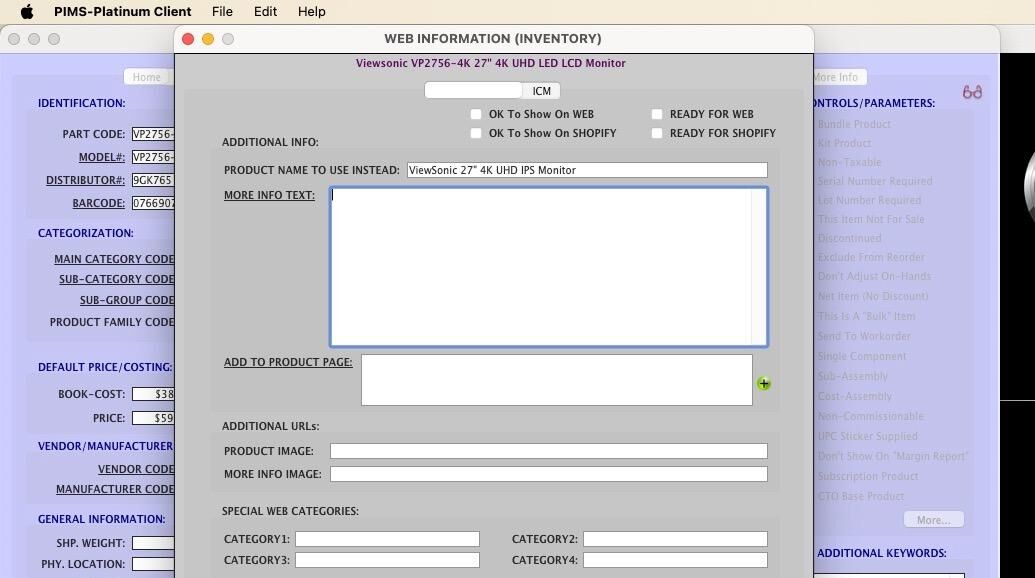Focus the PRODUCT IMAGE URL field
The height and width of the screenshot is (578, 1035).
(549, 451)
